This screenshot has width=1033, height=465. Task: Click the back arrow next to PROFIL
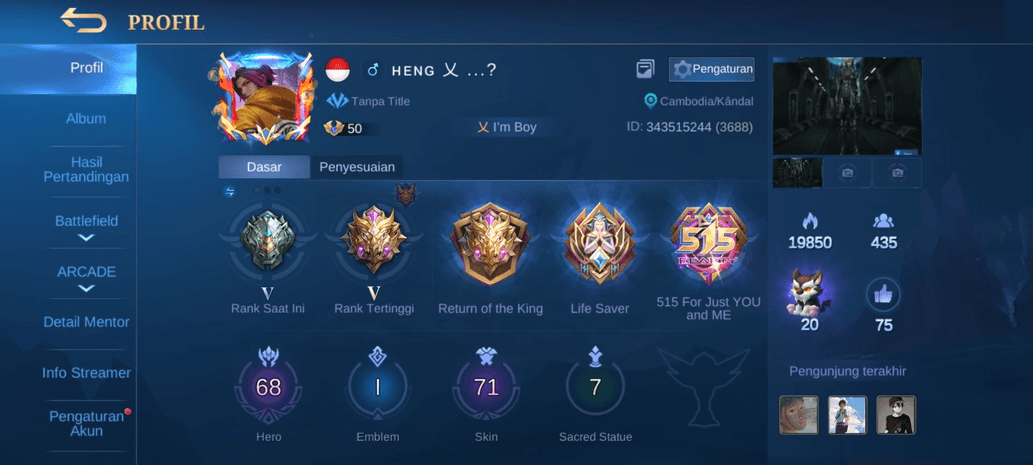83,21
